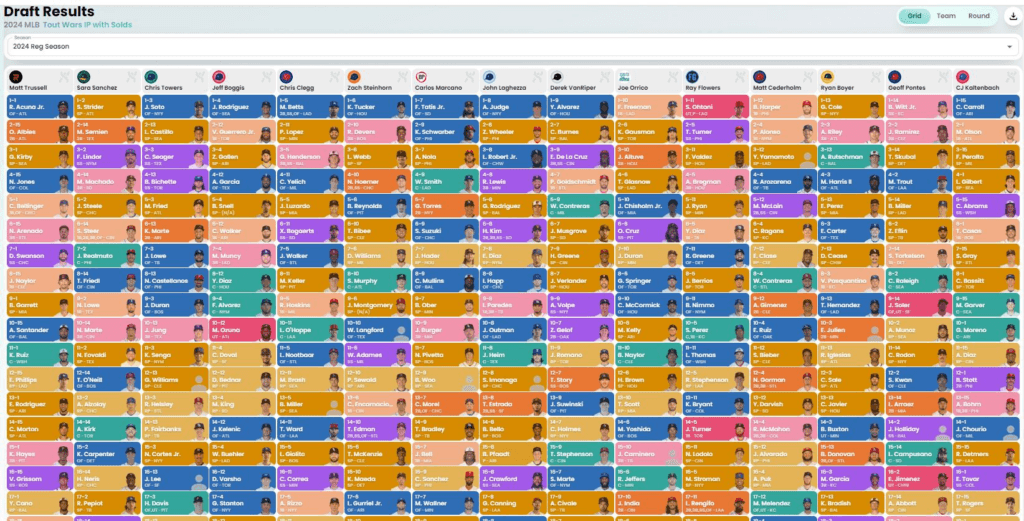Image resolution: width=1024 pixels, height=521 pixels.
Task: Click Ray Flowers' FG team logo
Action: (x=691, y=76)
